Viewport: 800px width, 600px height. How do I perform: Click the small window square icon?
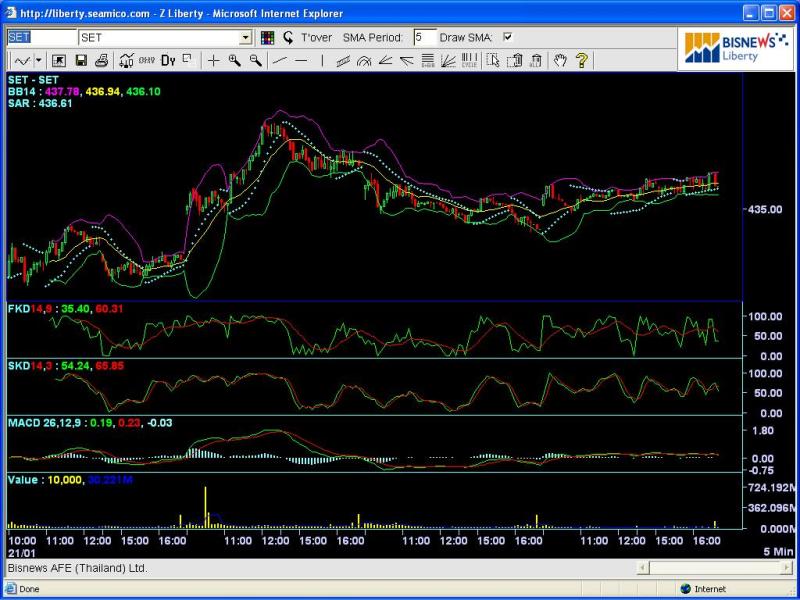[188, 60]
